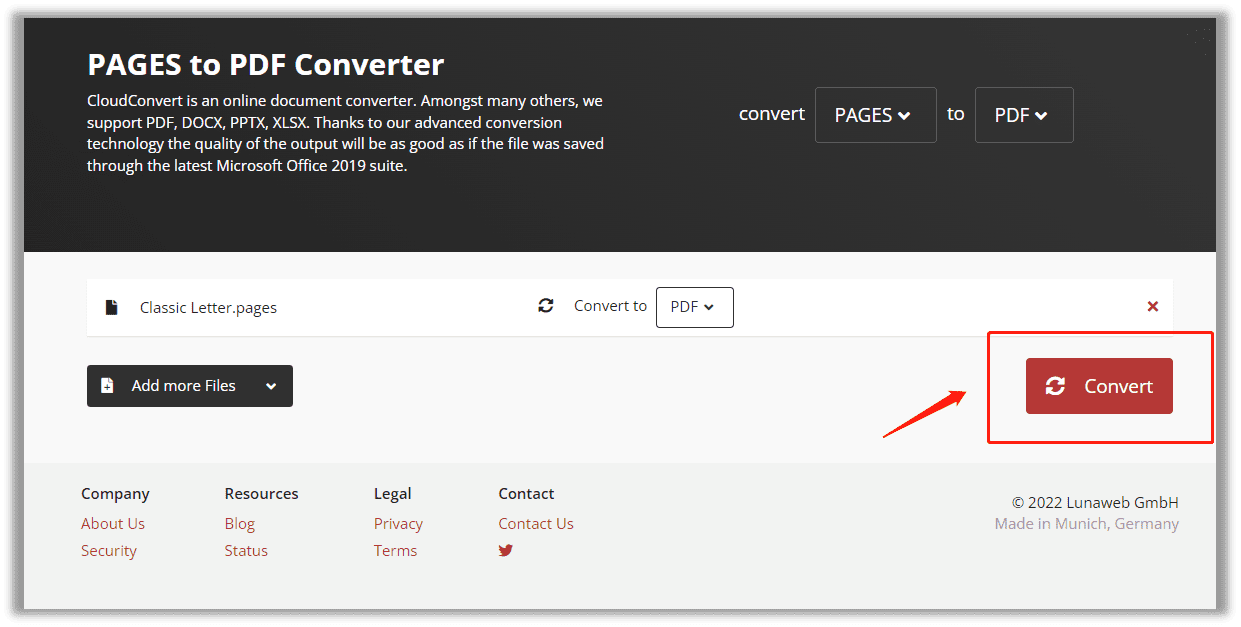Click the Legal footer heading

click(392, 493)
